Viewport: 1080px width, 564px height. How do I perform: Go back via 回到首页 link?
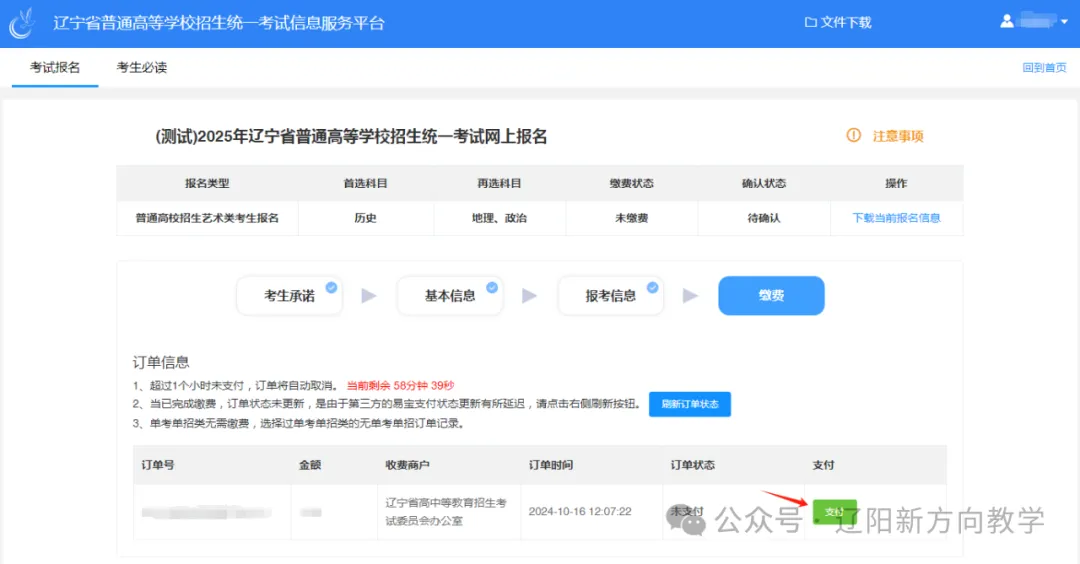[x=1044, y=67]
